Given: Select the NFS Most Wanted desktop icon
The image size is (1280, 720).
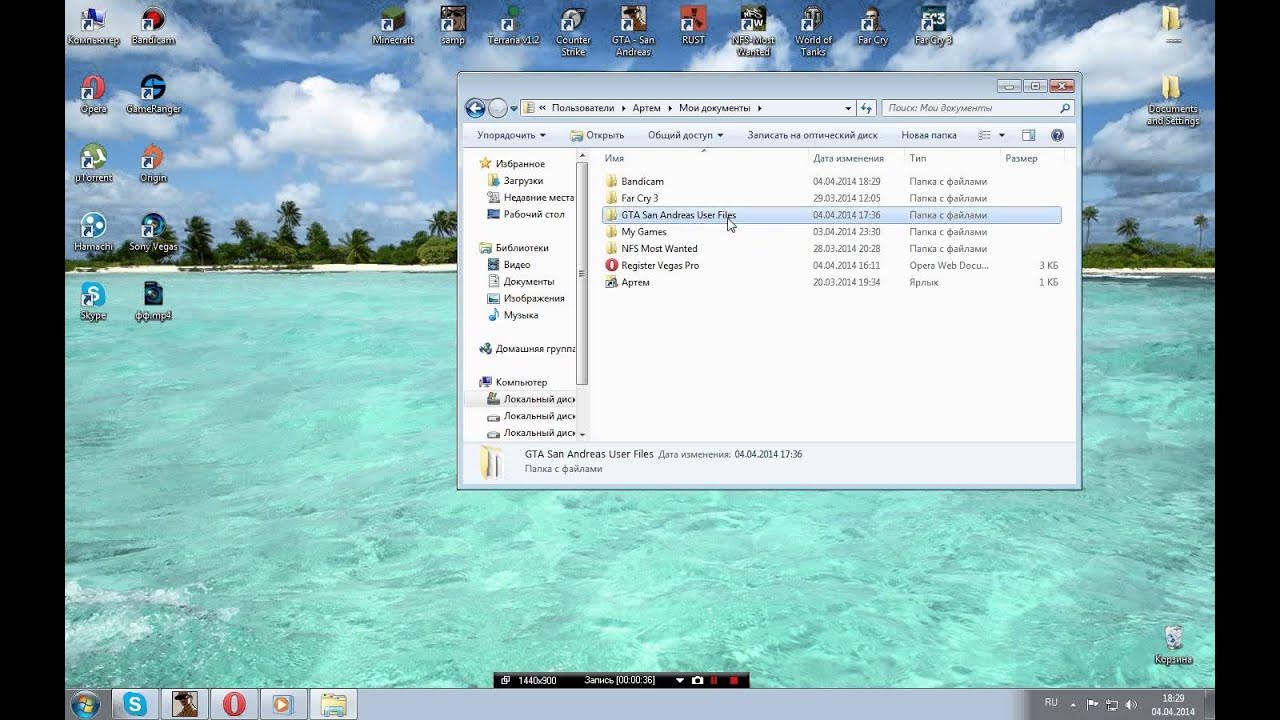Looking at the screenshot, I should 753,32.
